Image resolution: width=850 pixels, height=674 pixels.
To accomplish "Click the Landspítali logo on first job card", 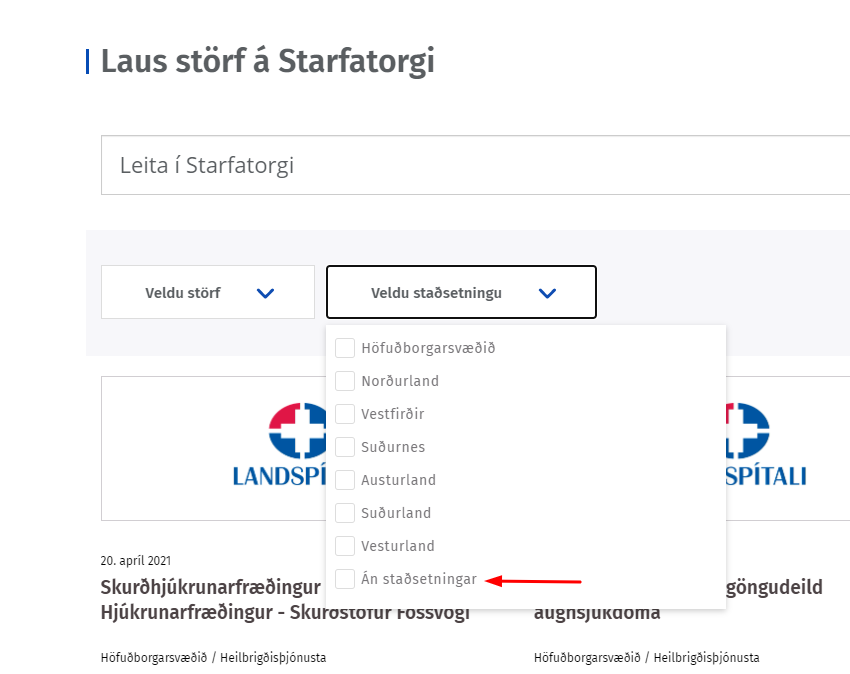I will tap(280, 444).
